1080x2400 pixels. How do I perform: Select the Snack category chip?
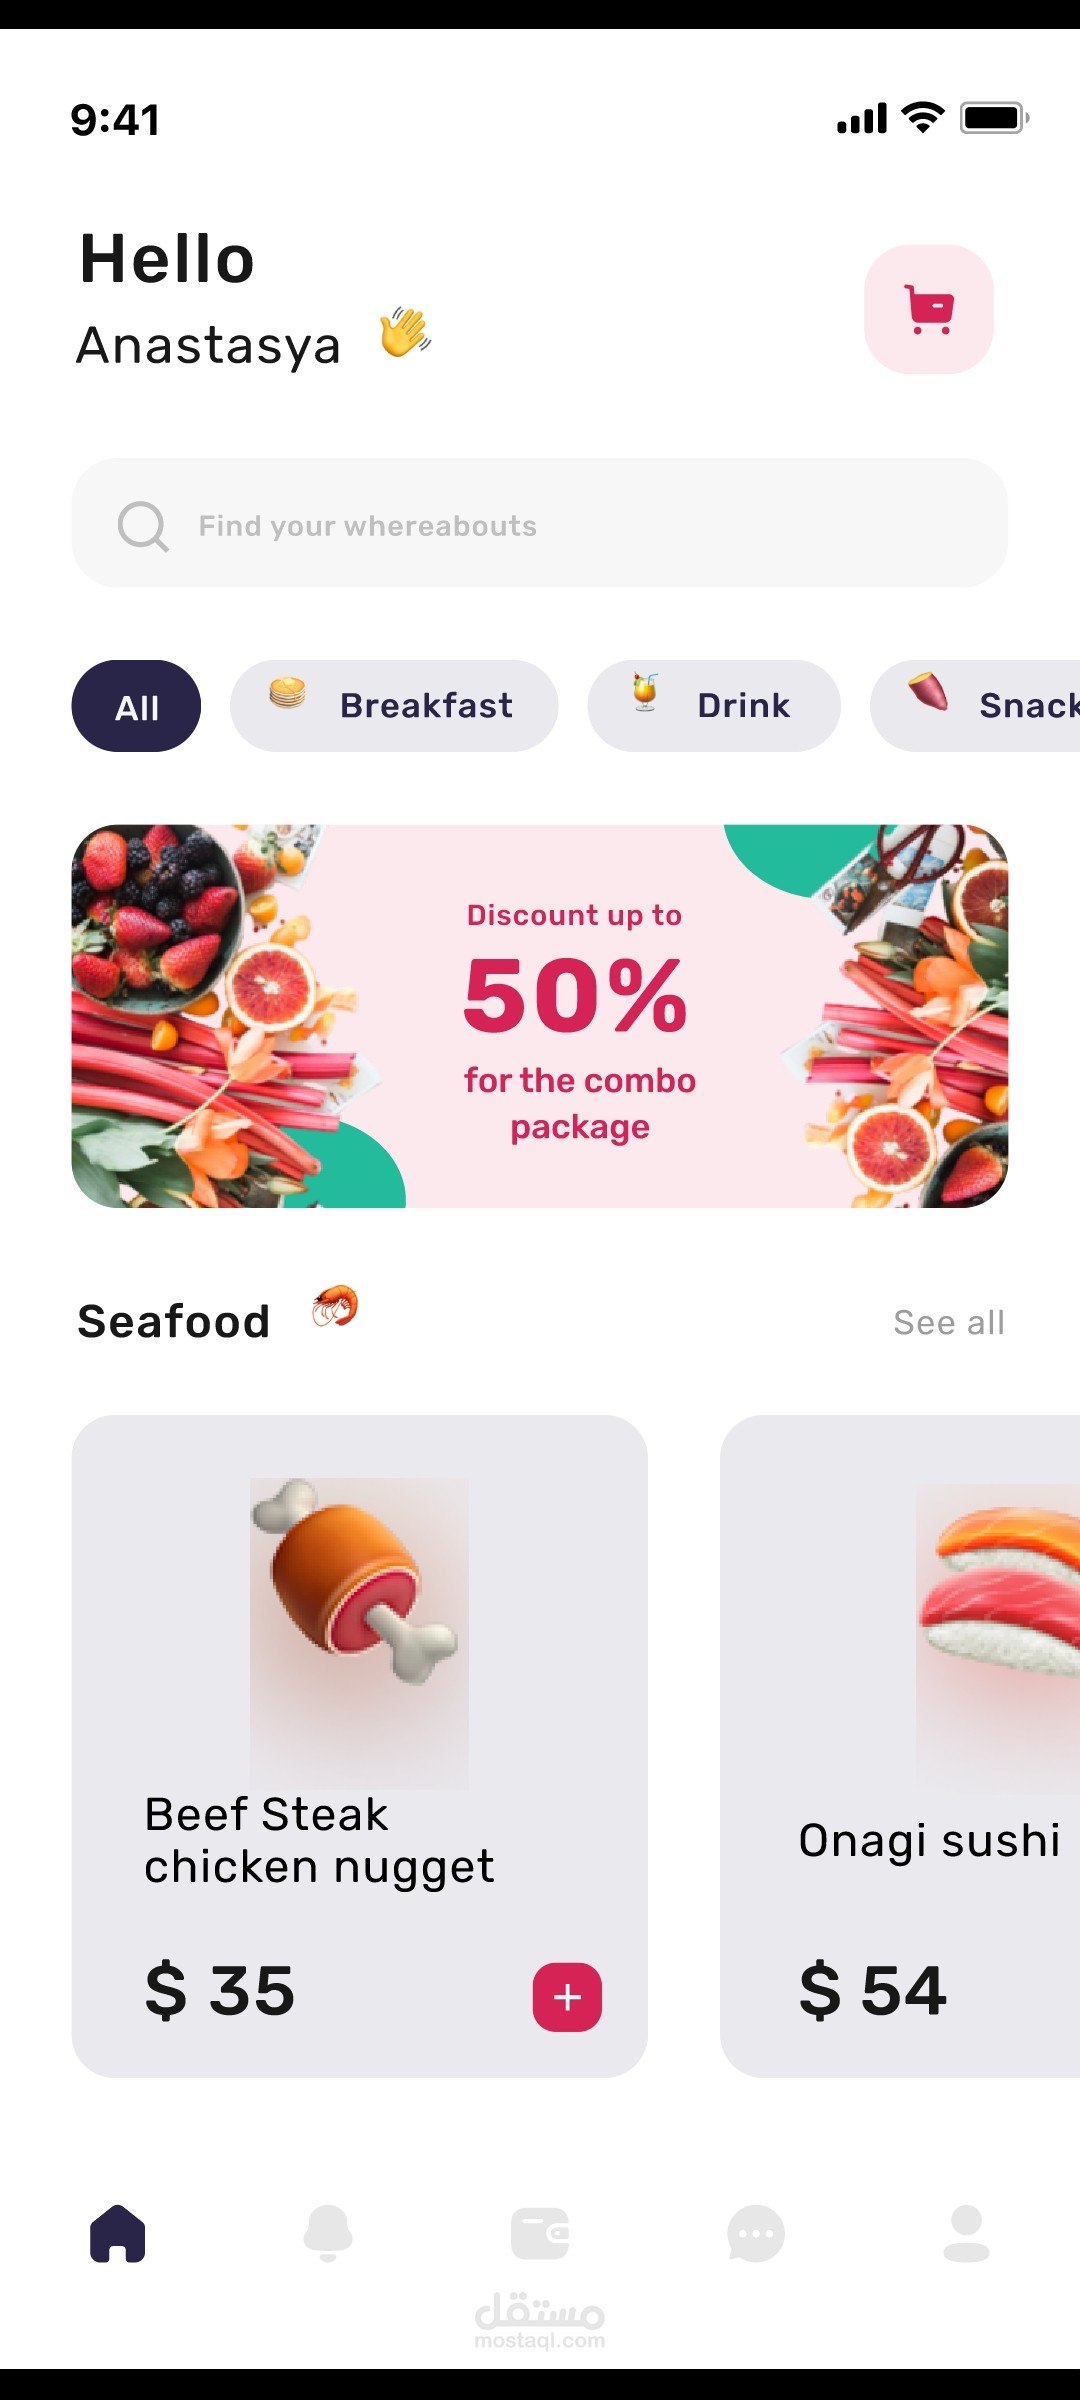coord(975,706)
